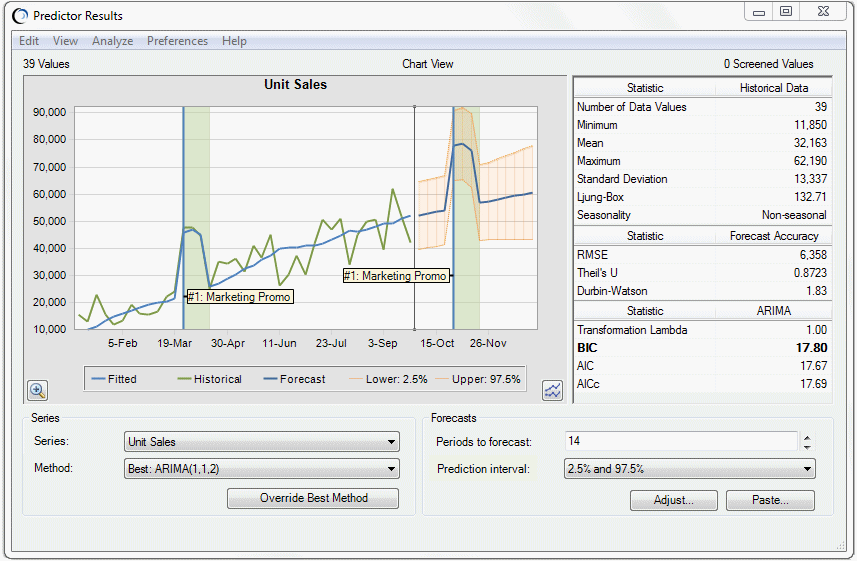
Task: Click the 39 Values label
Action: (46, 64)
